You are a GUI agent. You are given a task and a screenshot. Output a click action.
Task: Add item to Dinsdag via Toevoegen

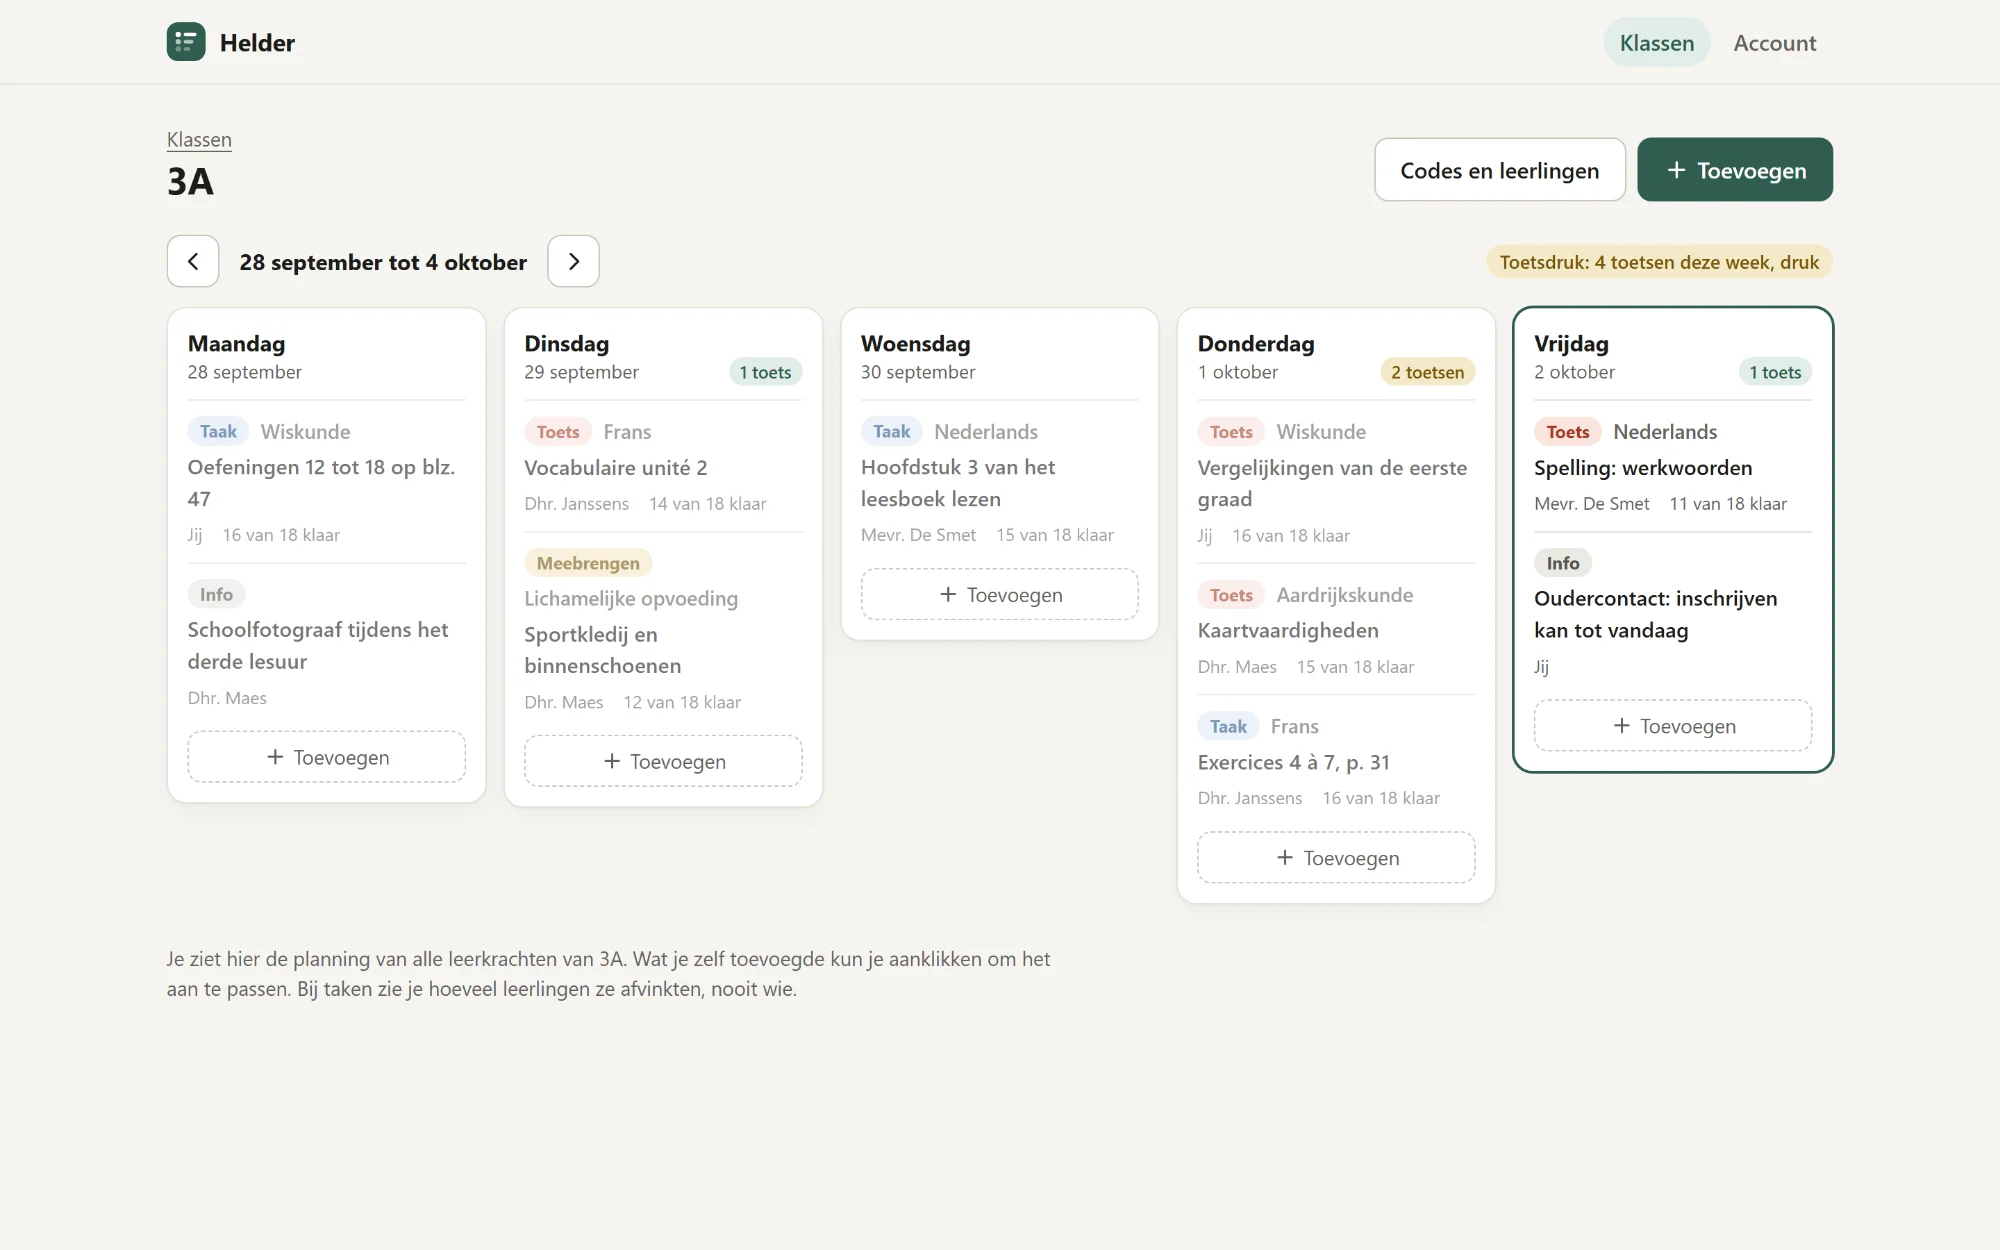click(663, 761)
